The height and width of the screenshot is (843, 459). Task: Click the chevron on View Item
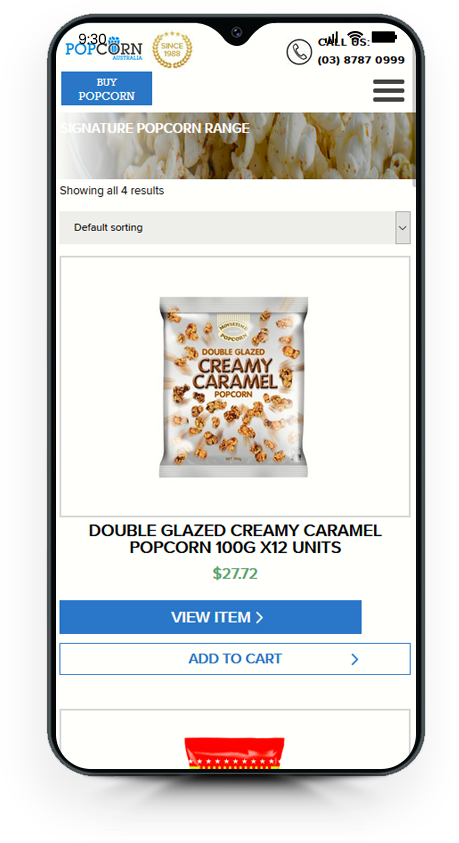pyautogui.click(x=260, y=617)
